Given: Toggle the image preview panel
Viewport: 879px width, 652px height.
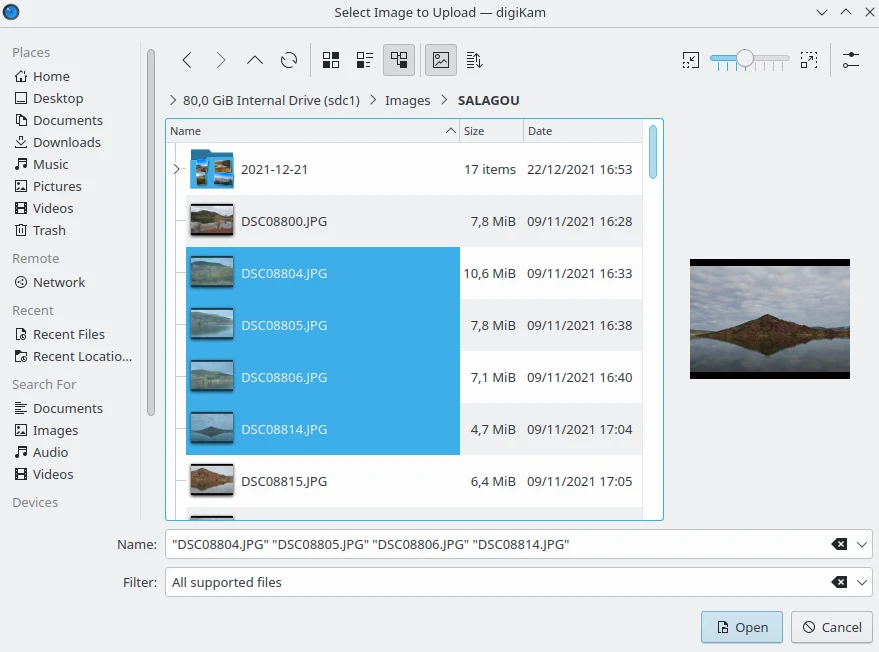Looking at the screenshot, I should (440, 60).
